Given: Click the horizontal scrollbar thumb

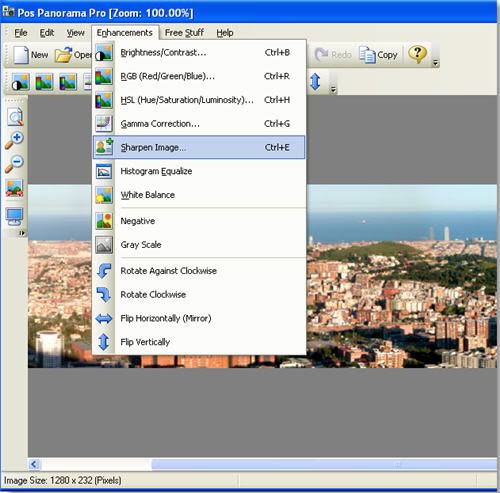Looking at the screenshot, I should point(324,464).
